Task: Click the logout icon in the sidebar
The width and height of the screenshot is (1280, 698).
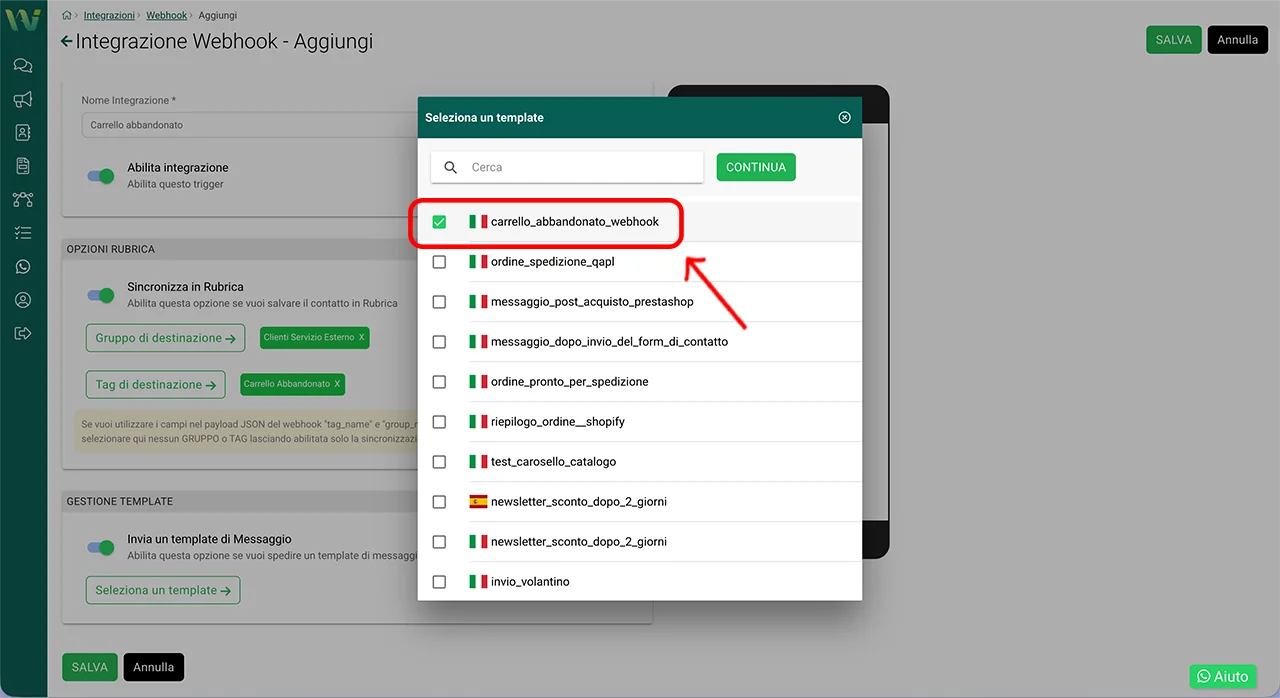Action: tap(23, 333)
